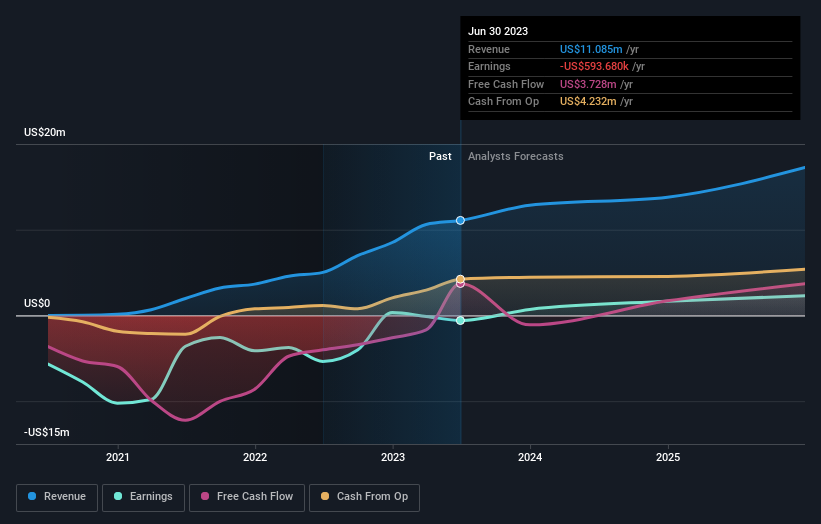Click the 2025 x-axis label

(x=668, y=458)
